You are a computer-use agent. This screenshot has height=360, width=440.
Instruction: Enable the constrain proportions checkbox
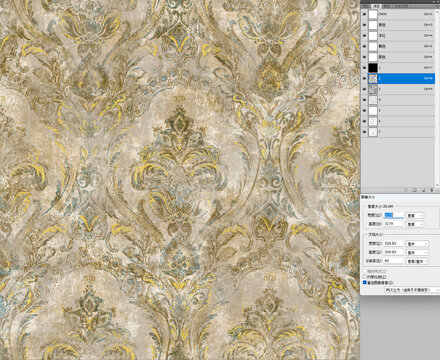point(365,277)
